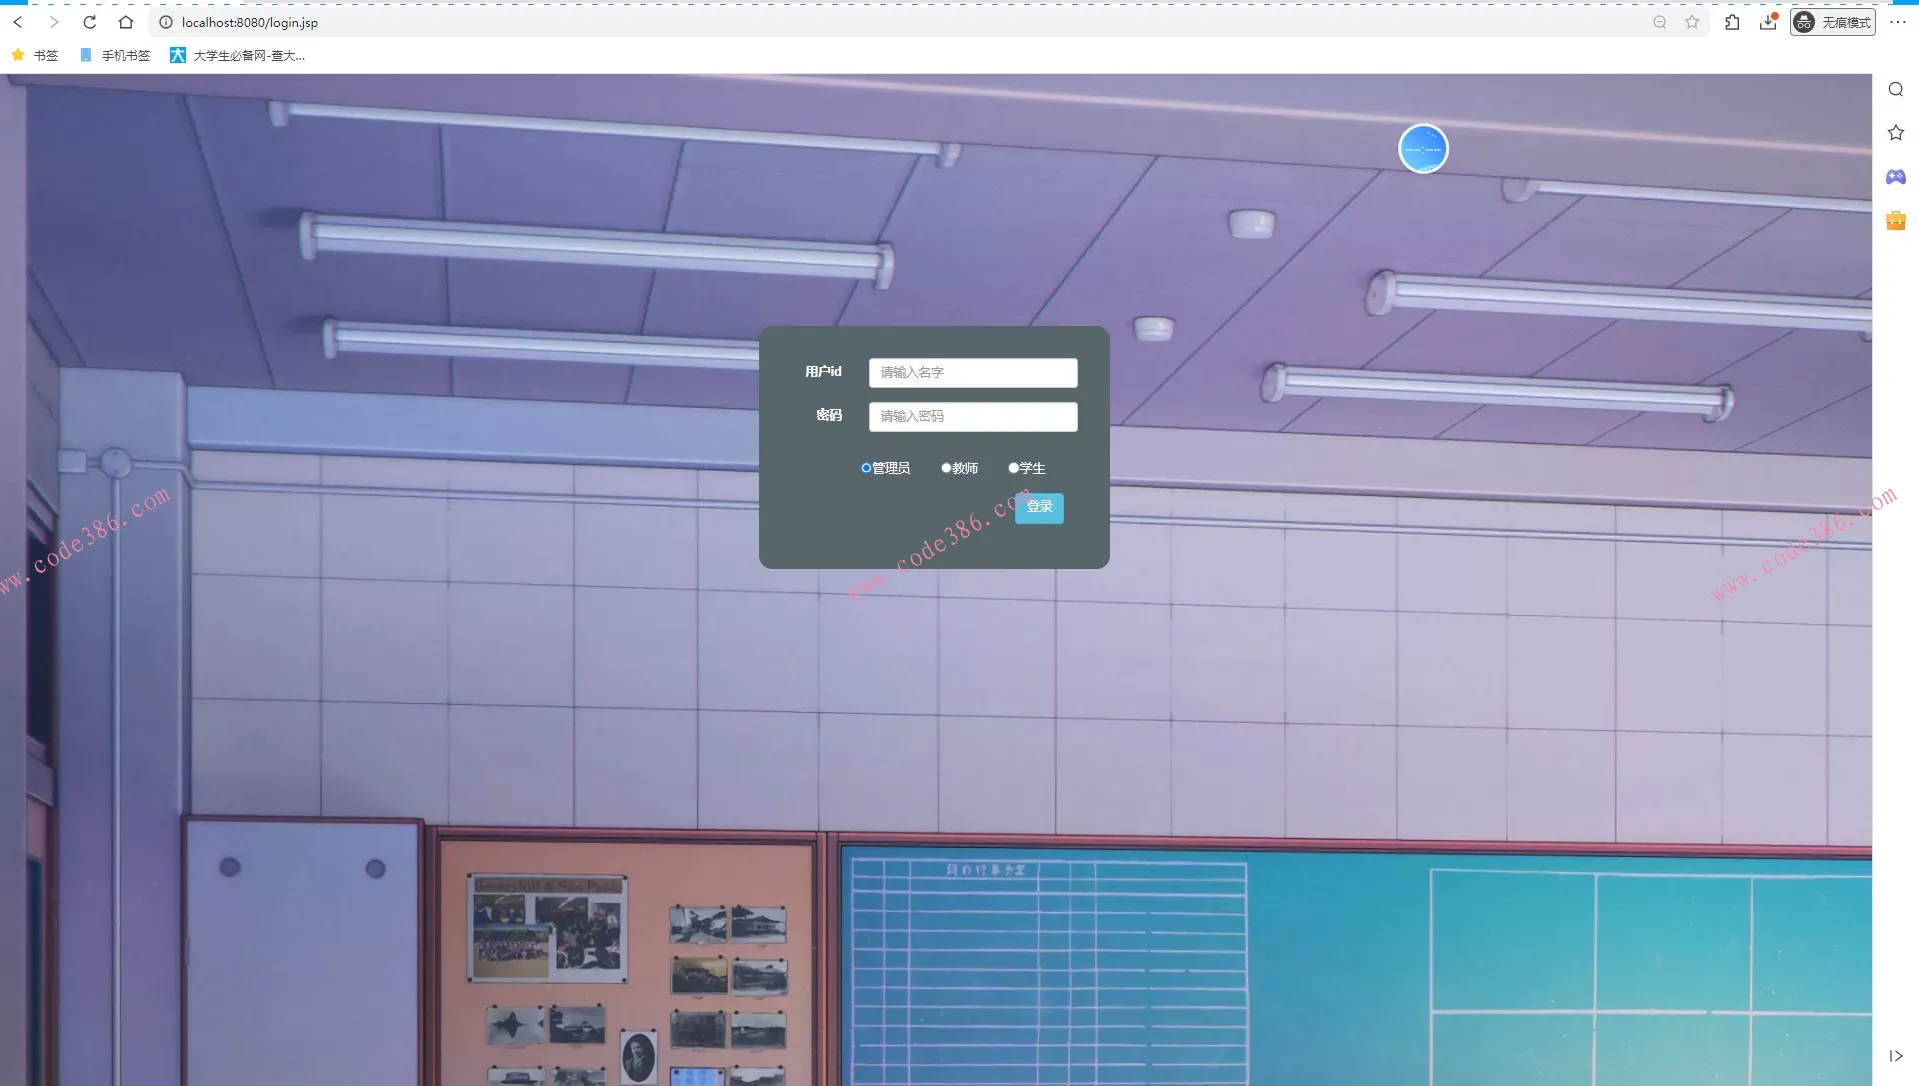Go back to the previous page
1919x1086 pixels.
coord(18,22)
